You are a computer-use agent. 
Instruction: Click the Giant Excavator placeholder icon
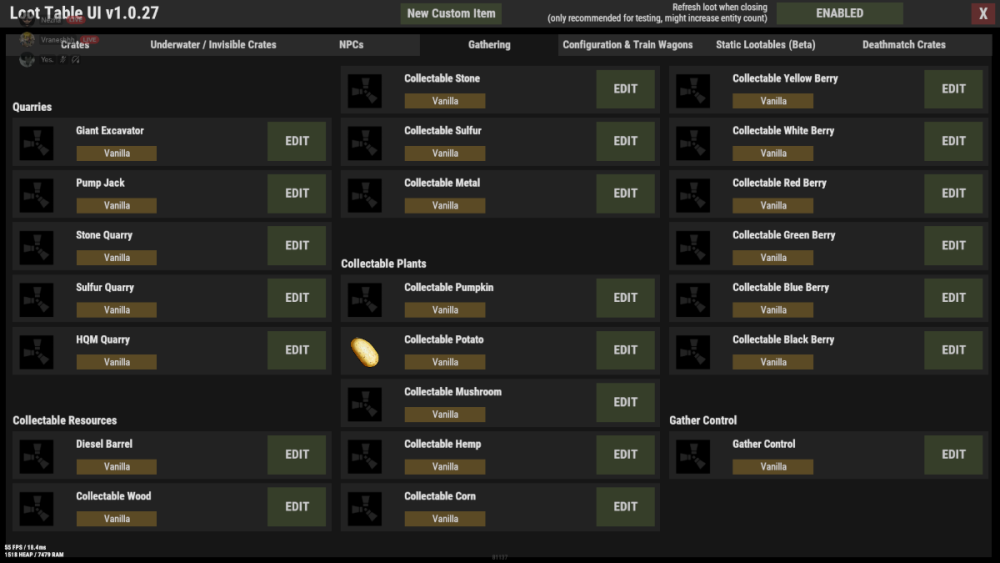point(37,142)
